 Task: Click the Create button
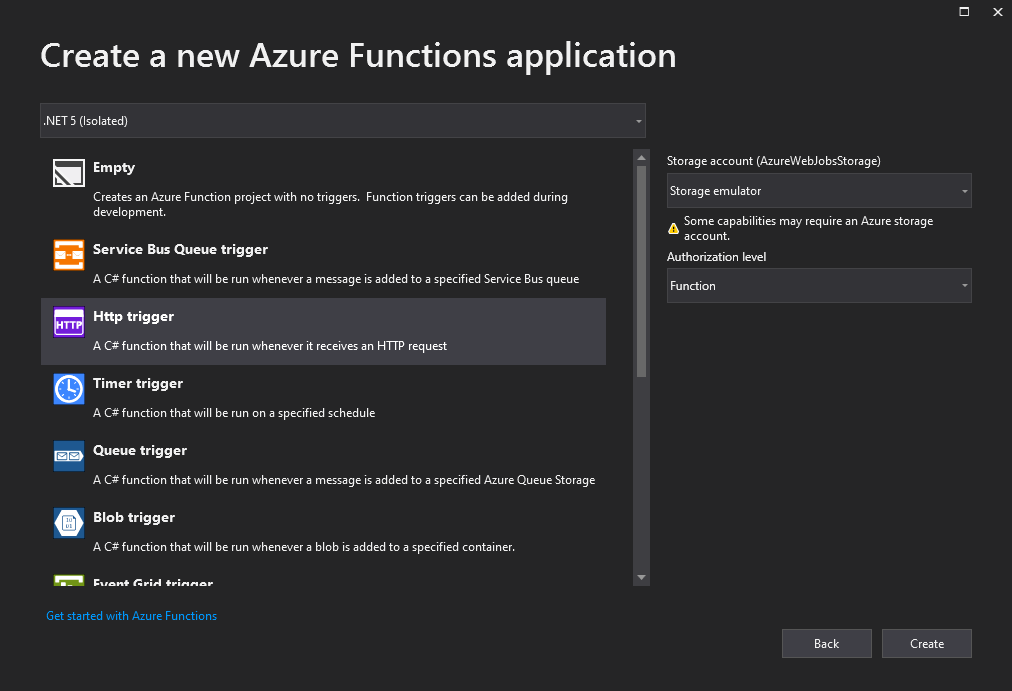(926, 643)
